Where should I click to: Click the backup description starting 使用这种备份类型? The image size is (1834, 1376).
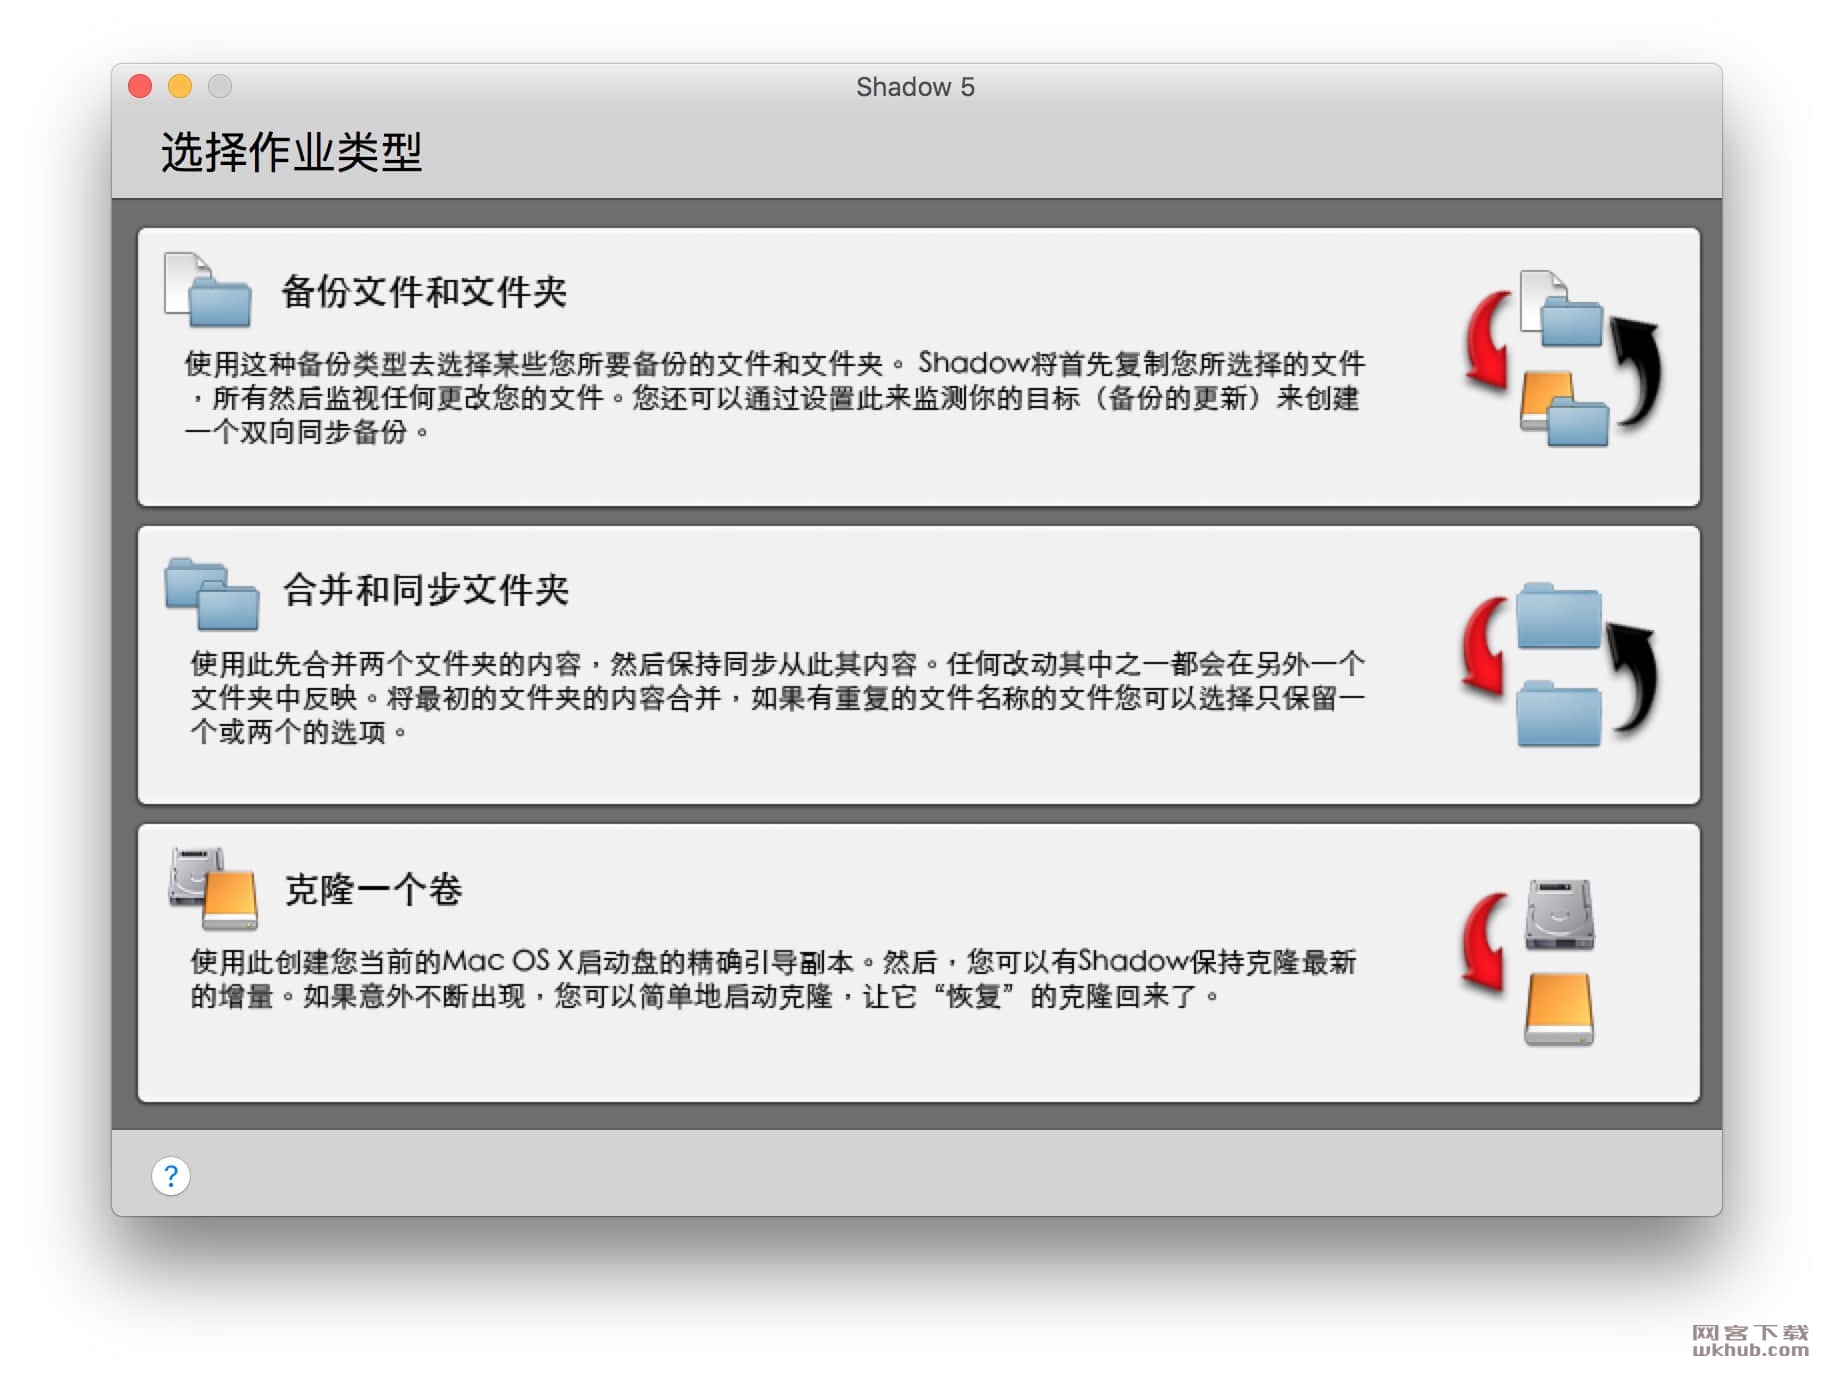pyautogui.click(x=775, y=398)
